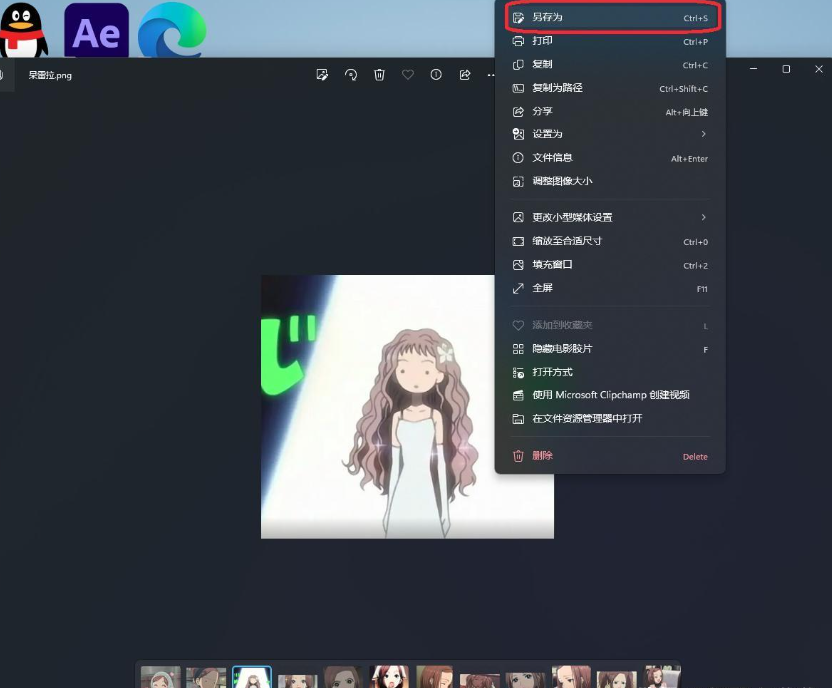Screen dimensions: 832x688
Task: Choose the red 删除 menu option
Action: pyautogui.click(x=610, y=456)
